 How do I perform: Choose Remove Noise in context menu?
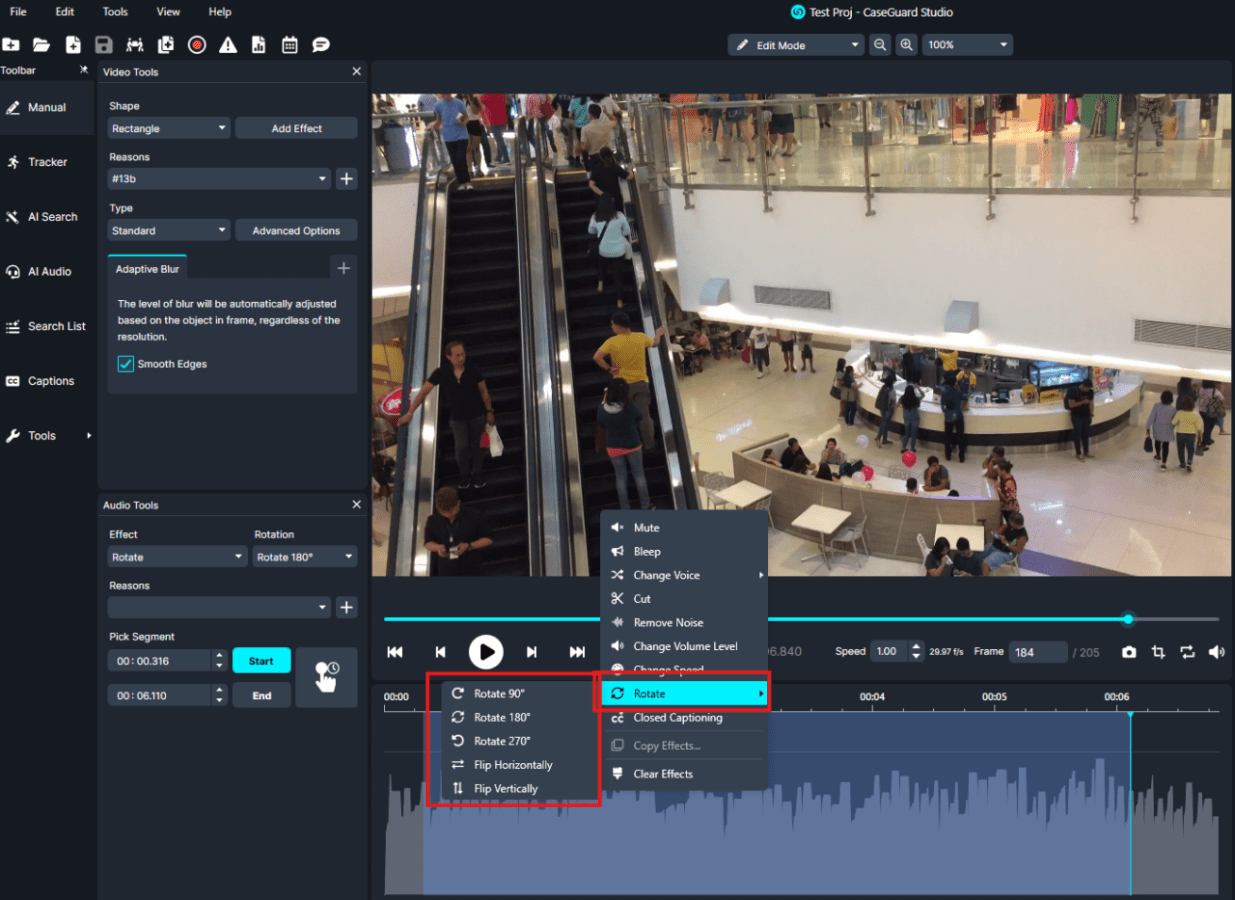point(668,623)
